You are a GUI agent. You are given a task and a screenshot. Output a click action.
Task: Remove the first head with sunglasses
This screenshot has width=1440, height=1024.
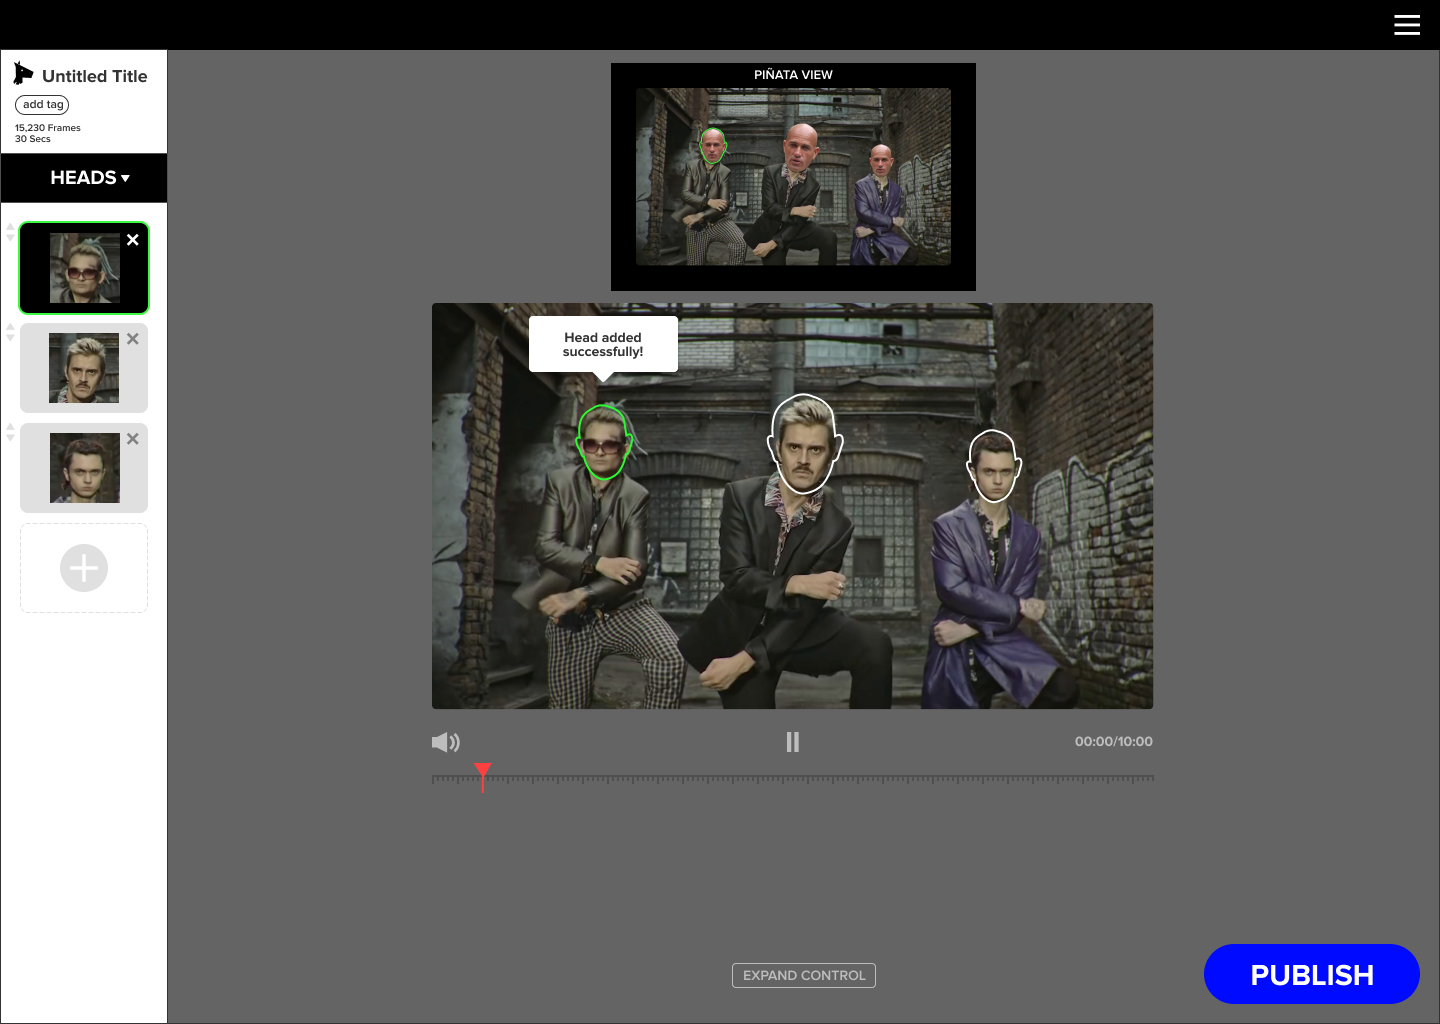pos(133,240)
